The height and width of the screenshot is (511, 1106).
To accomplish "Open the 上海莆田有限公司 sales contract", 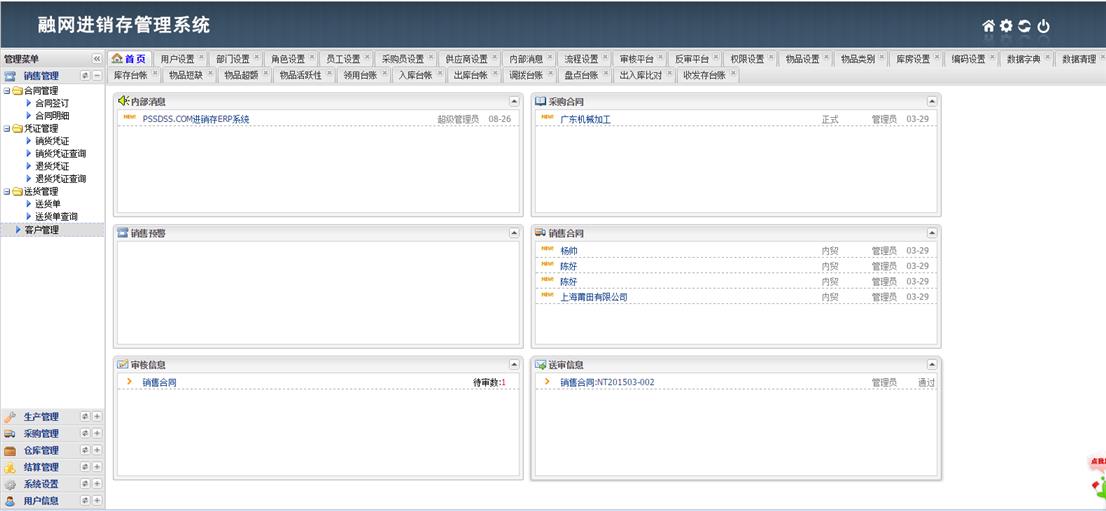I will [594, 297].
